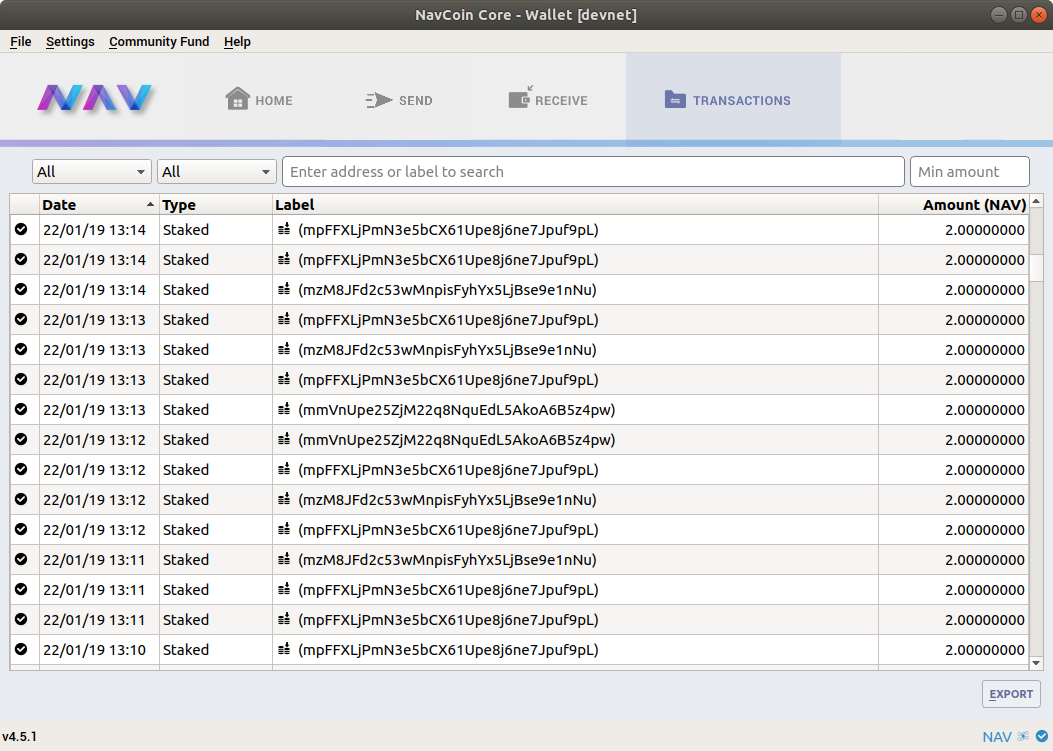Sort by the Type column header
The height and width of the screenshot is (751, 1053).
[216, 205]
